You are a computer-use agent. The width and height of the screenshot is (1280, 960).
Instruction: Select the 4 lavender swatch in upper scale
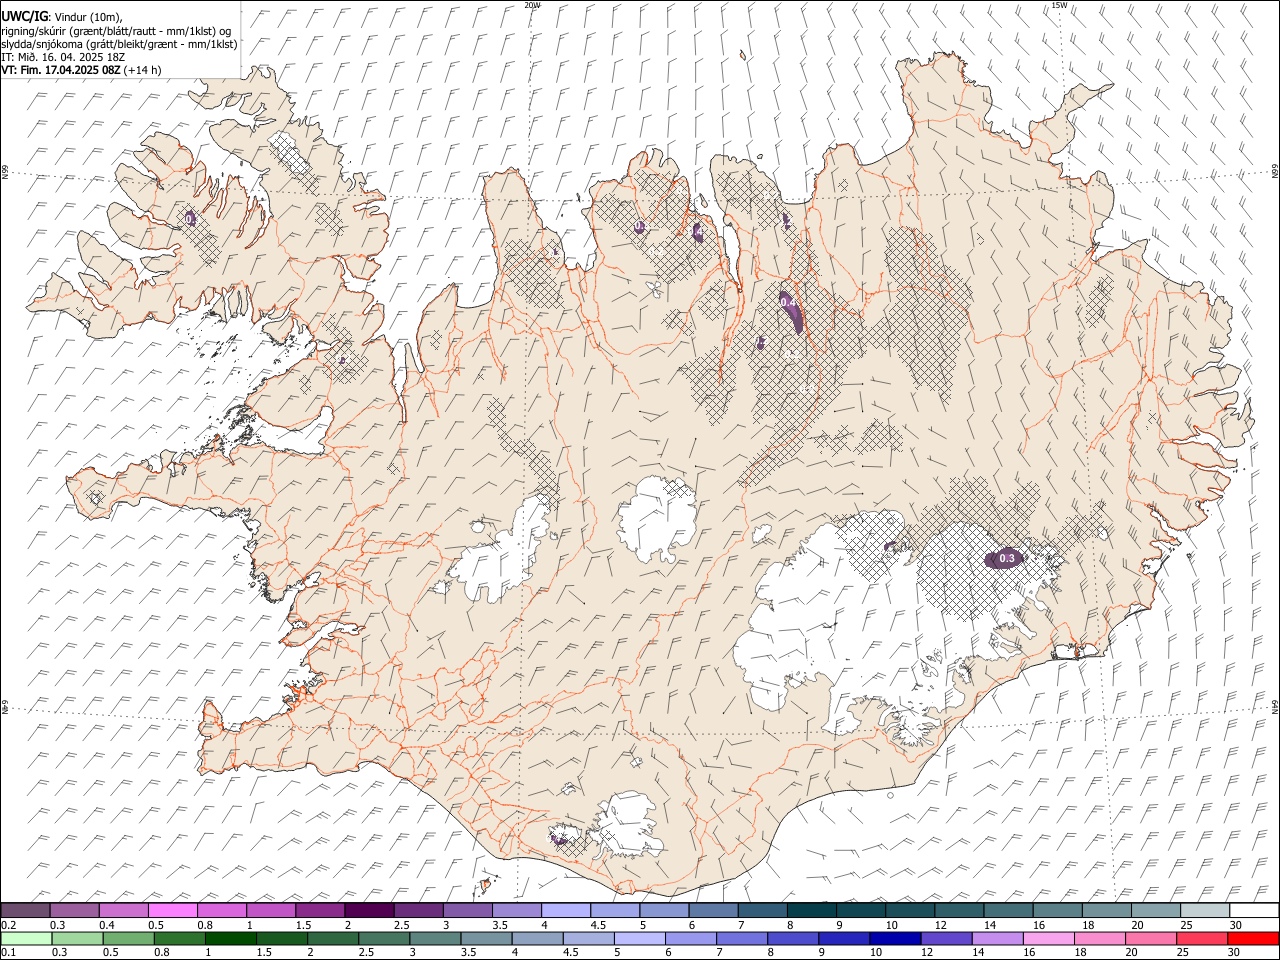point(566,910)
